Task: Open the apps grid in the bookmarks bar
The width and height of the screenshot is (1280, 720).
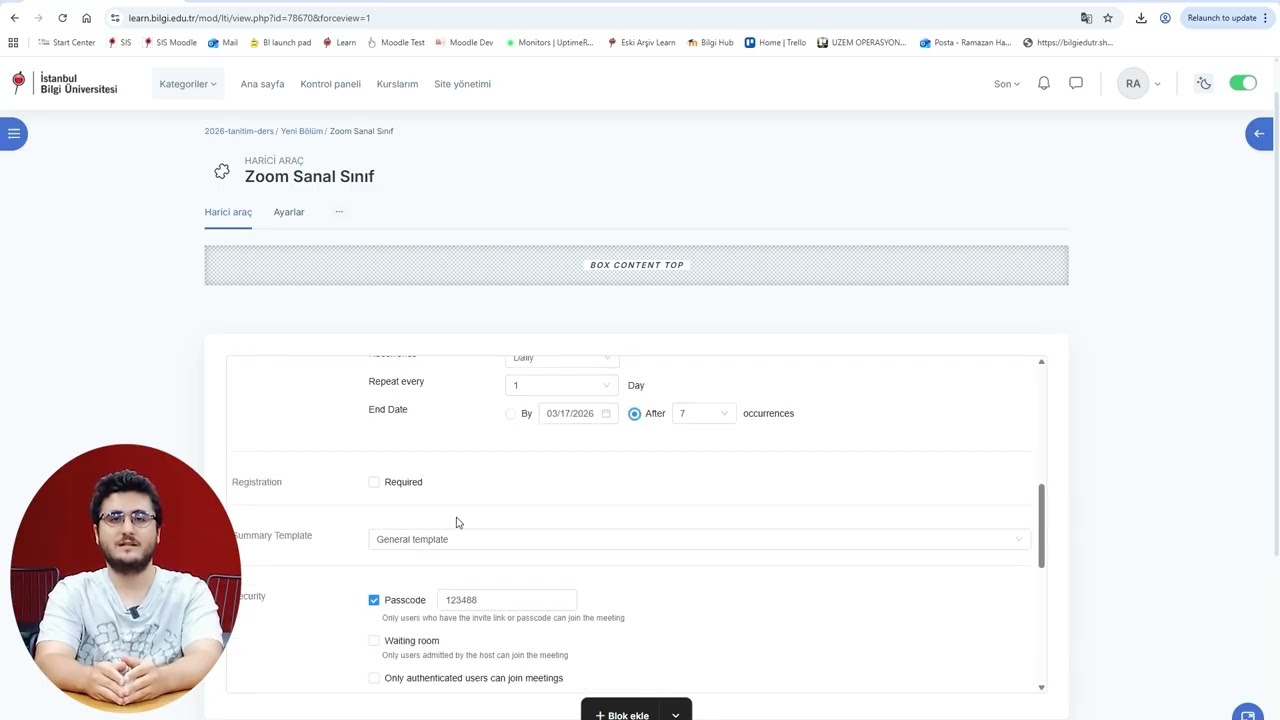Action: 13,43
